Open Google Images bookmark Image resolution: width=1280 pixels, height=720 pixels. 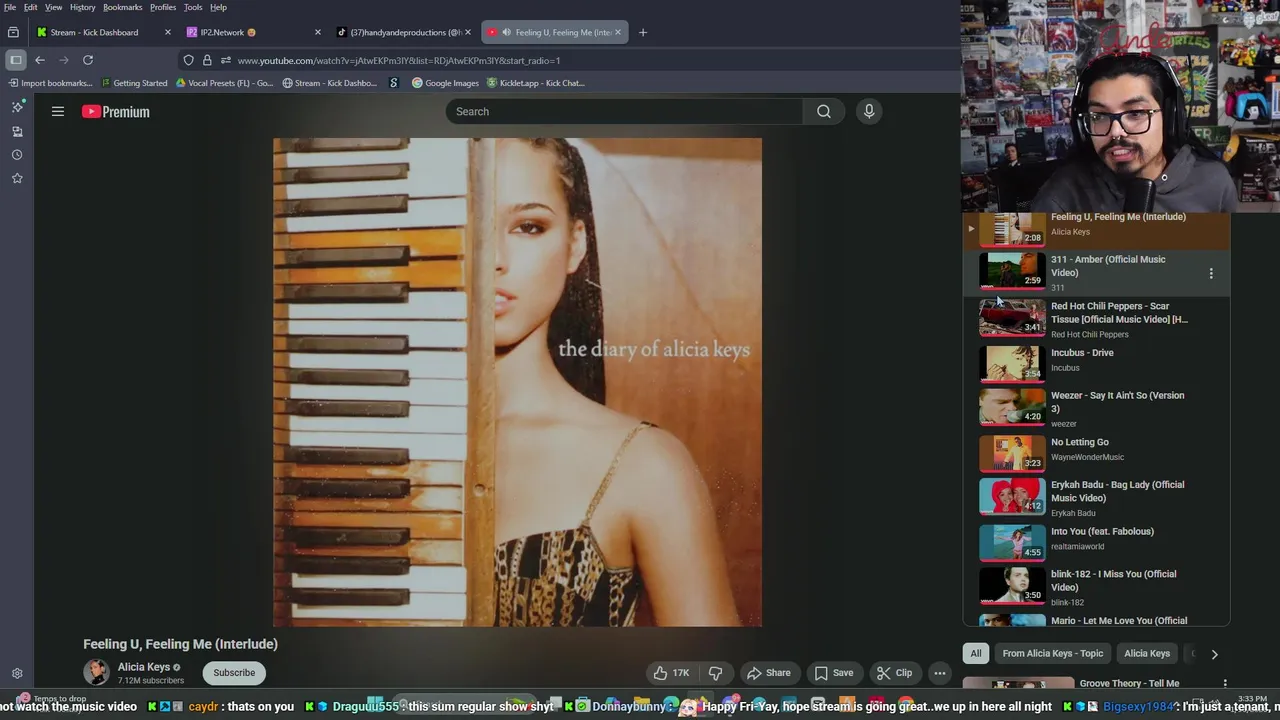[x=446, y=83]
